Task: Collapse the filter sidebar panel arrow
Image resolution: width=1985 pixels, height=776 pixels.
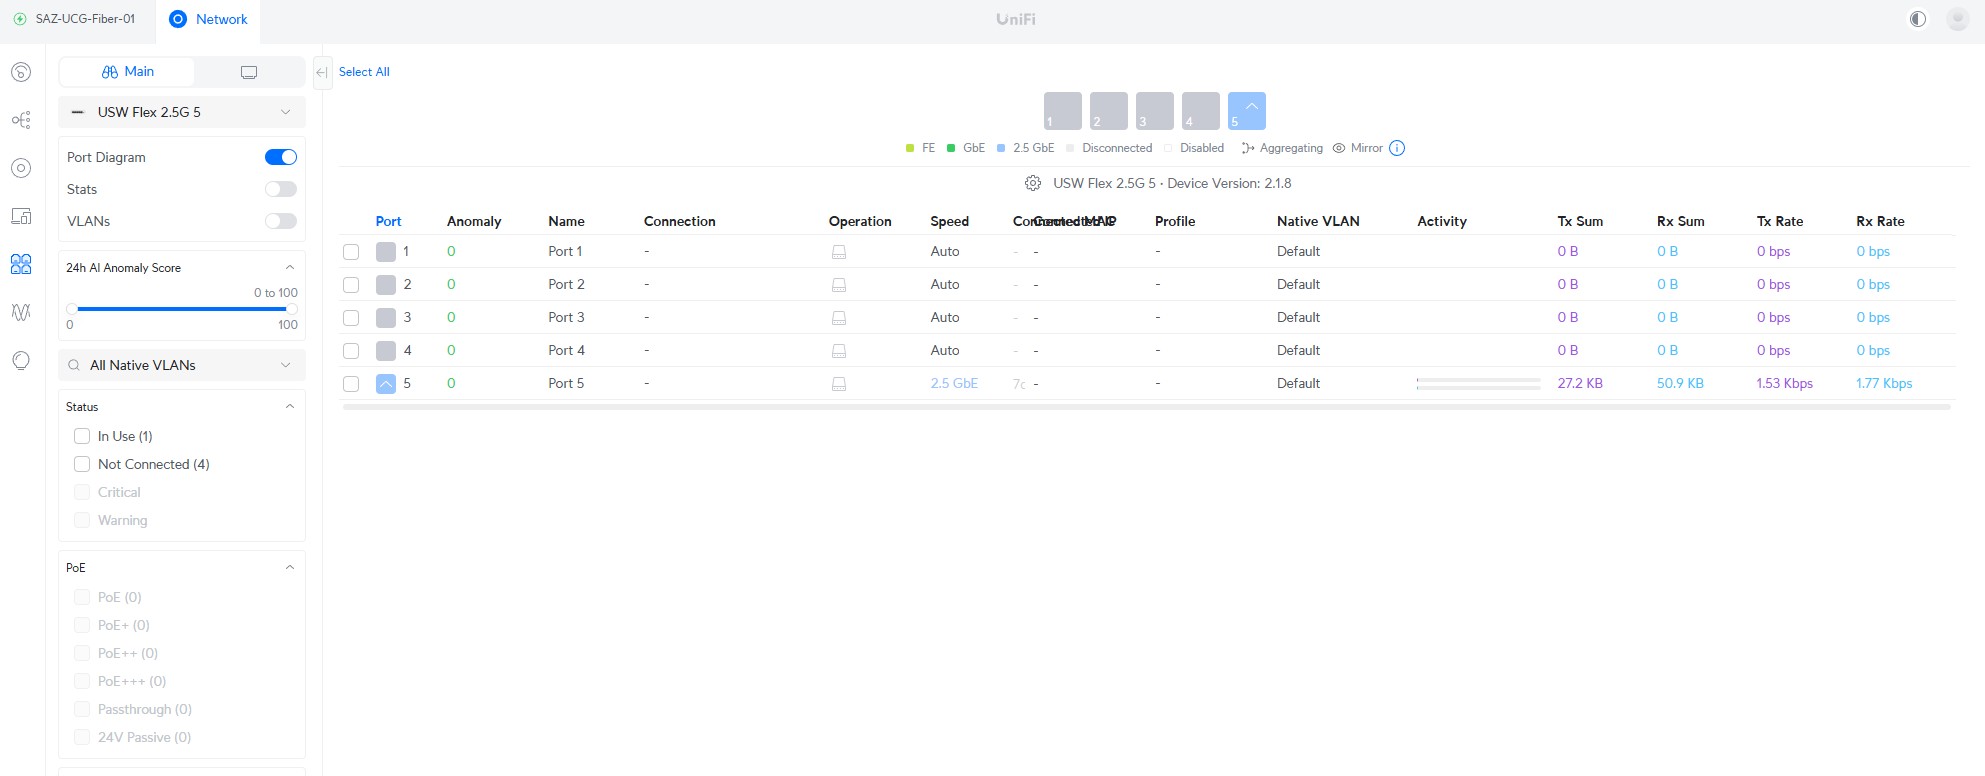Action: pyautogui.click(x=322, y=73)
